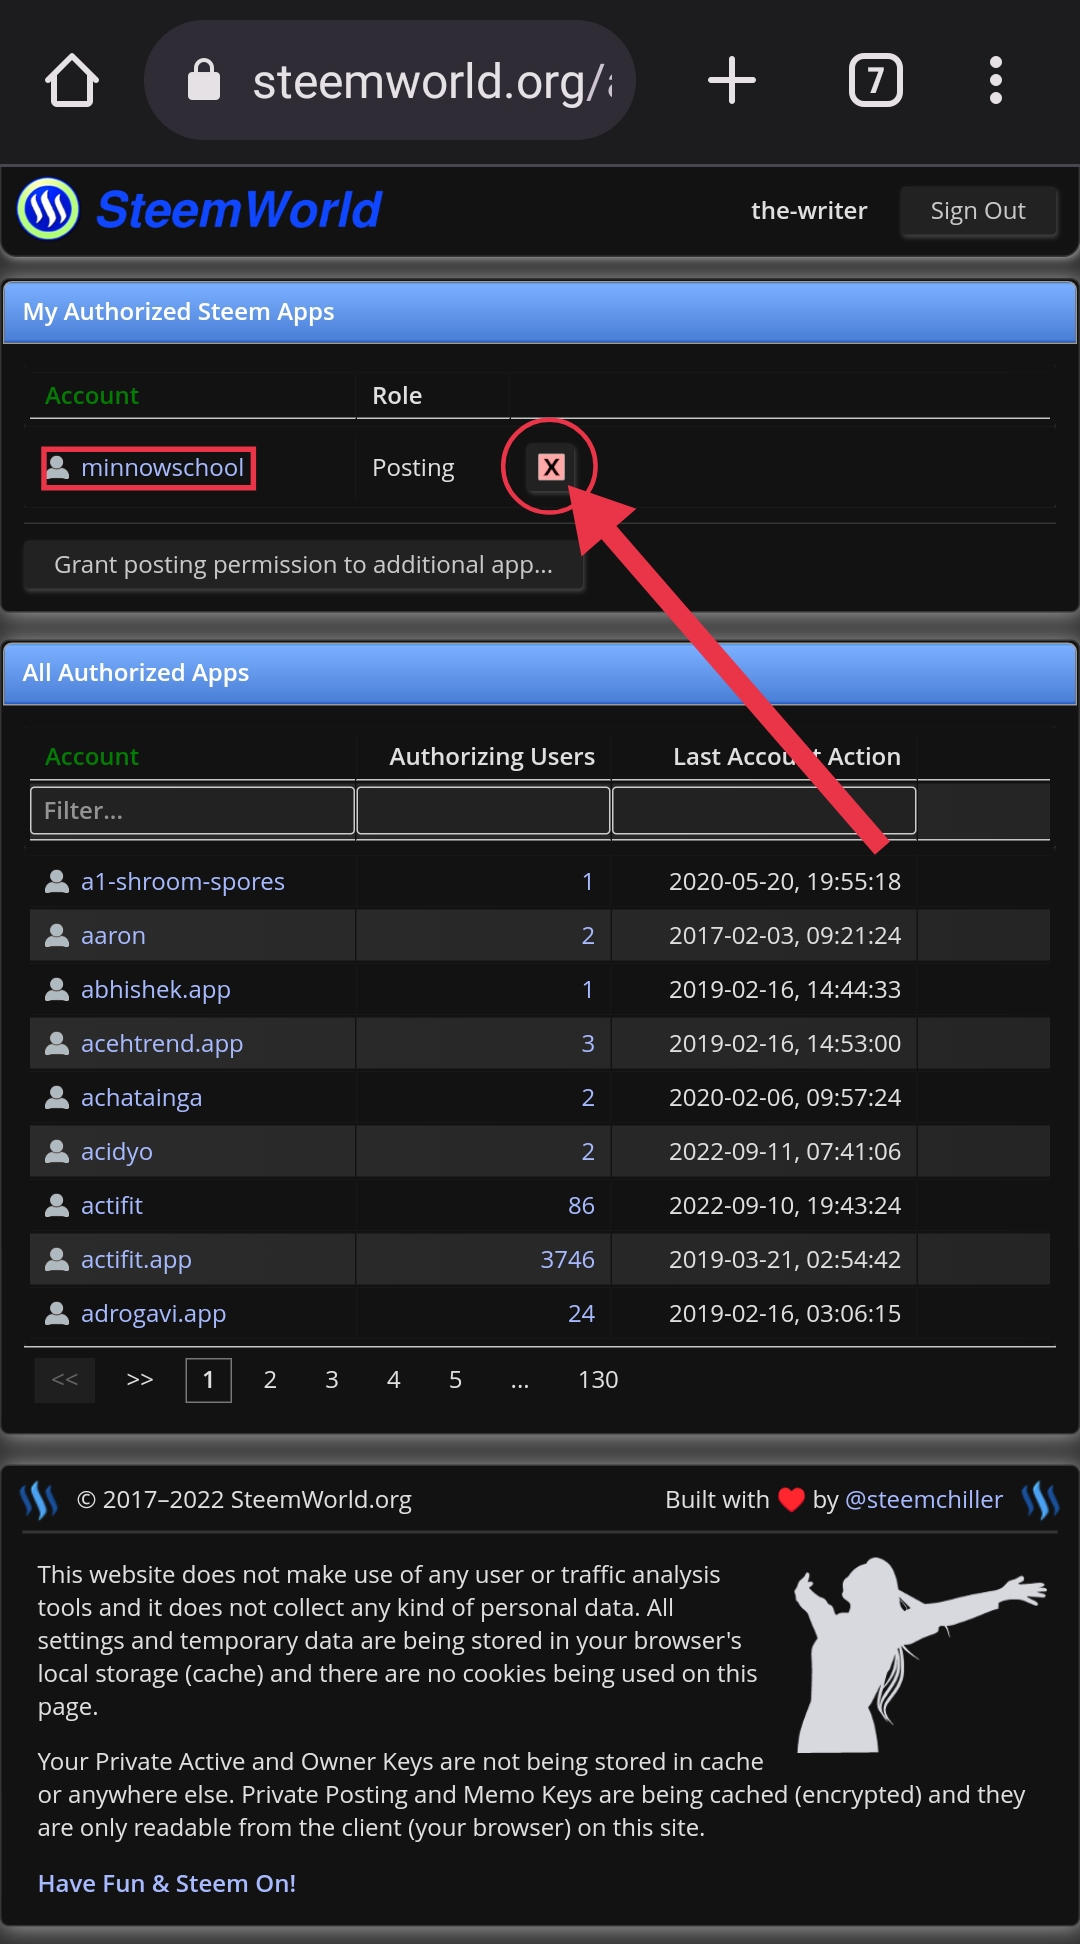Click the user icon beside aaron
The height and width of the screenshot is (1944, 1080).
tap(57, 935)
